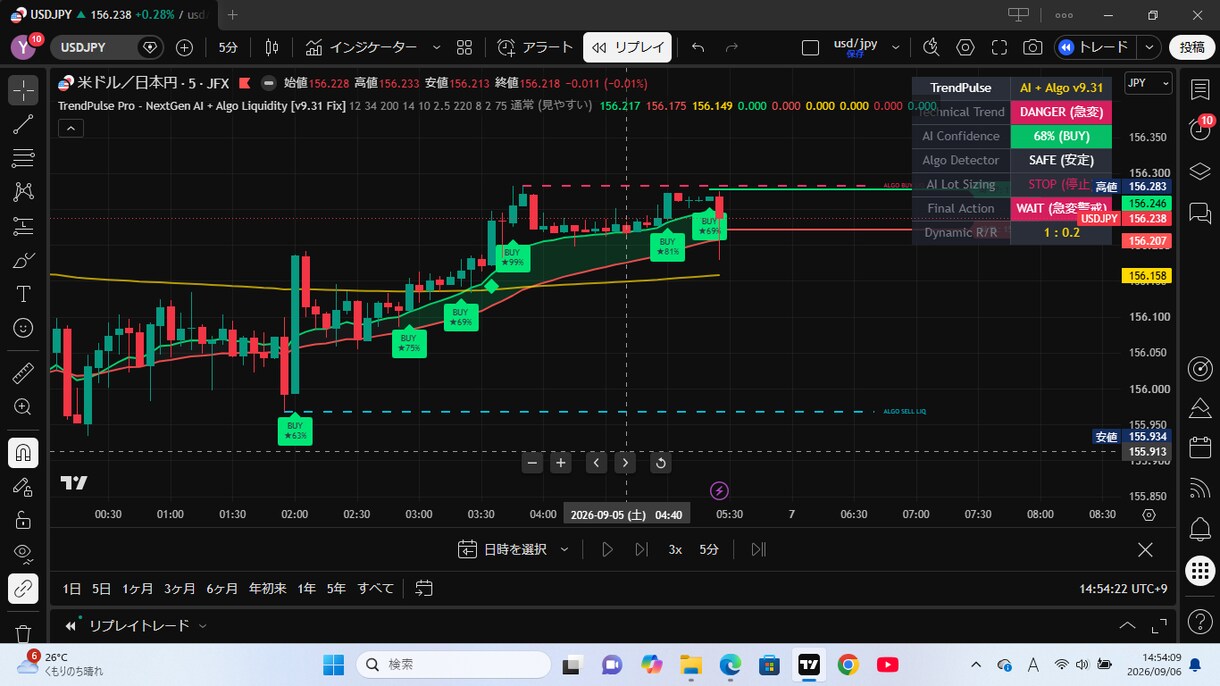This screenshot has width=1220, height=686.
Task: Click the 投稿 publish button
Action: click(1192, 47)
